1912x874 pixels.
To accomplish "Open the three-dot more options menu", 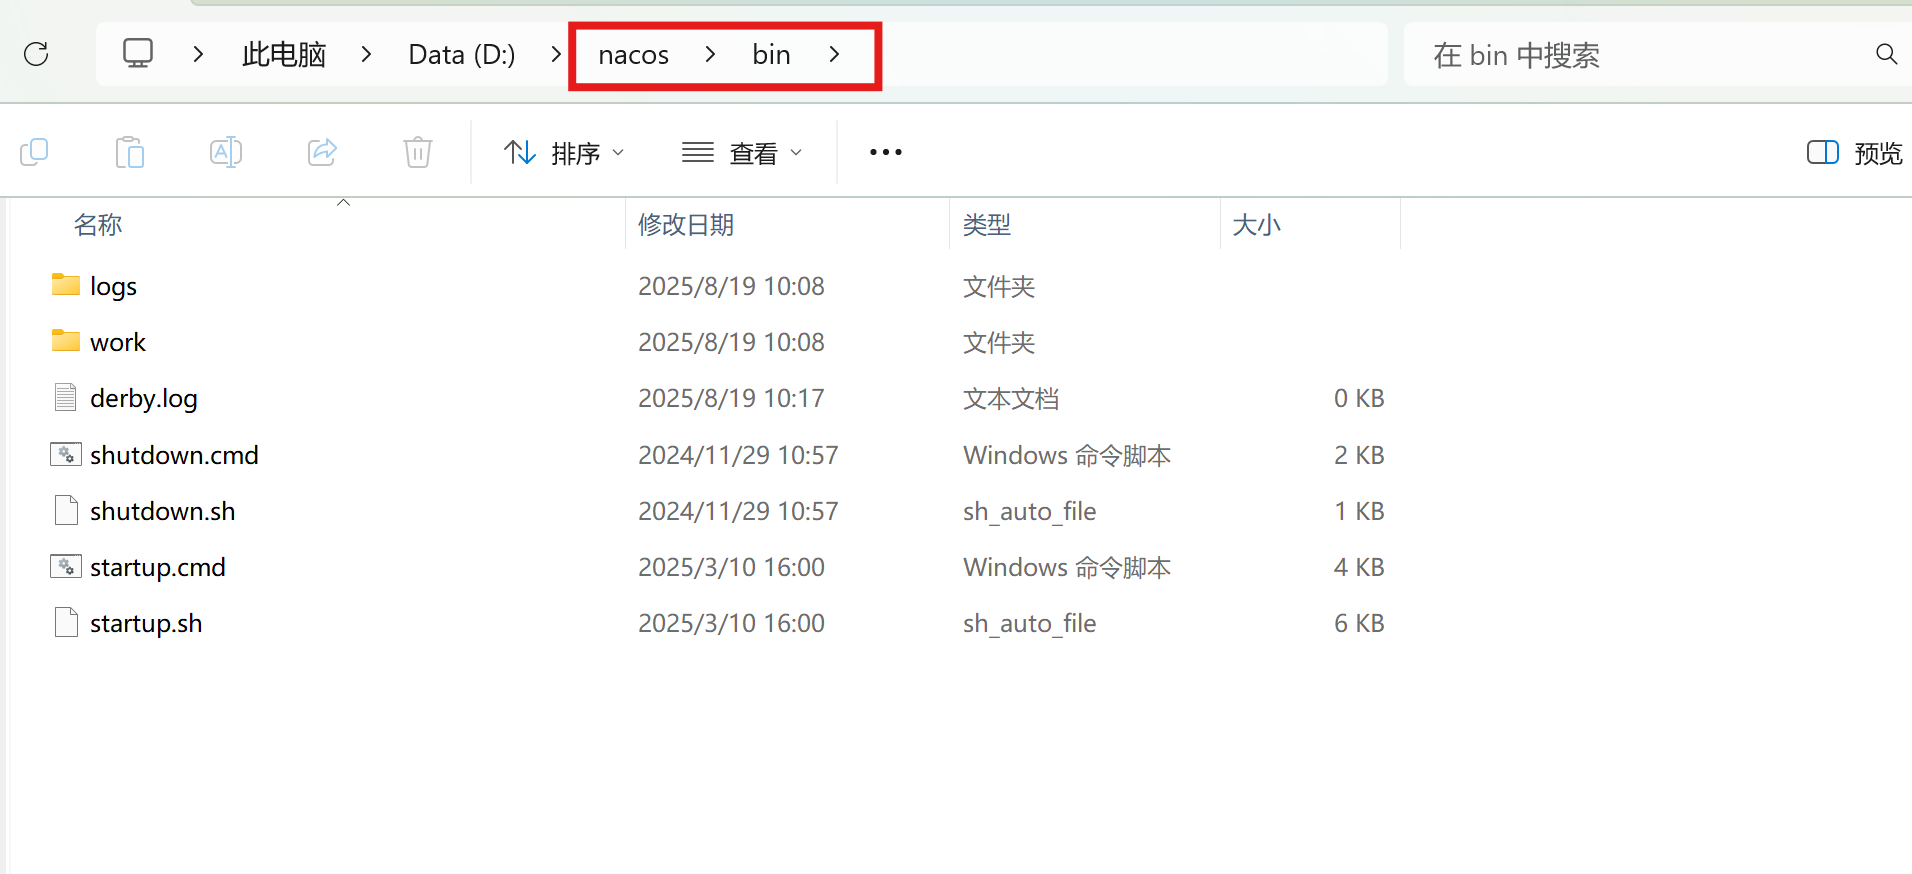I will coord(886,152).
